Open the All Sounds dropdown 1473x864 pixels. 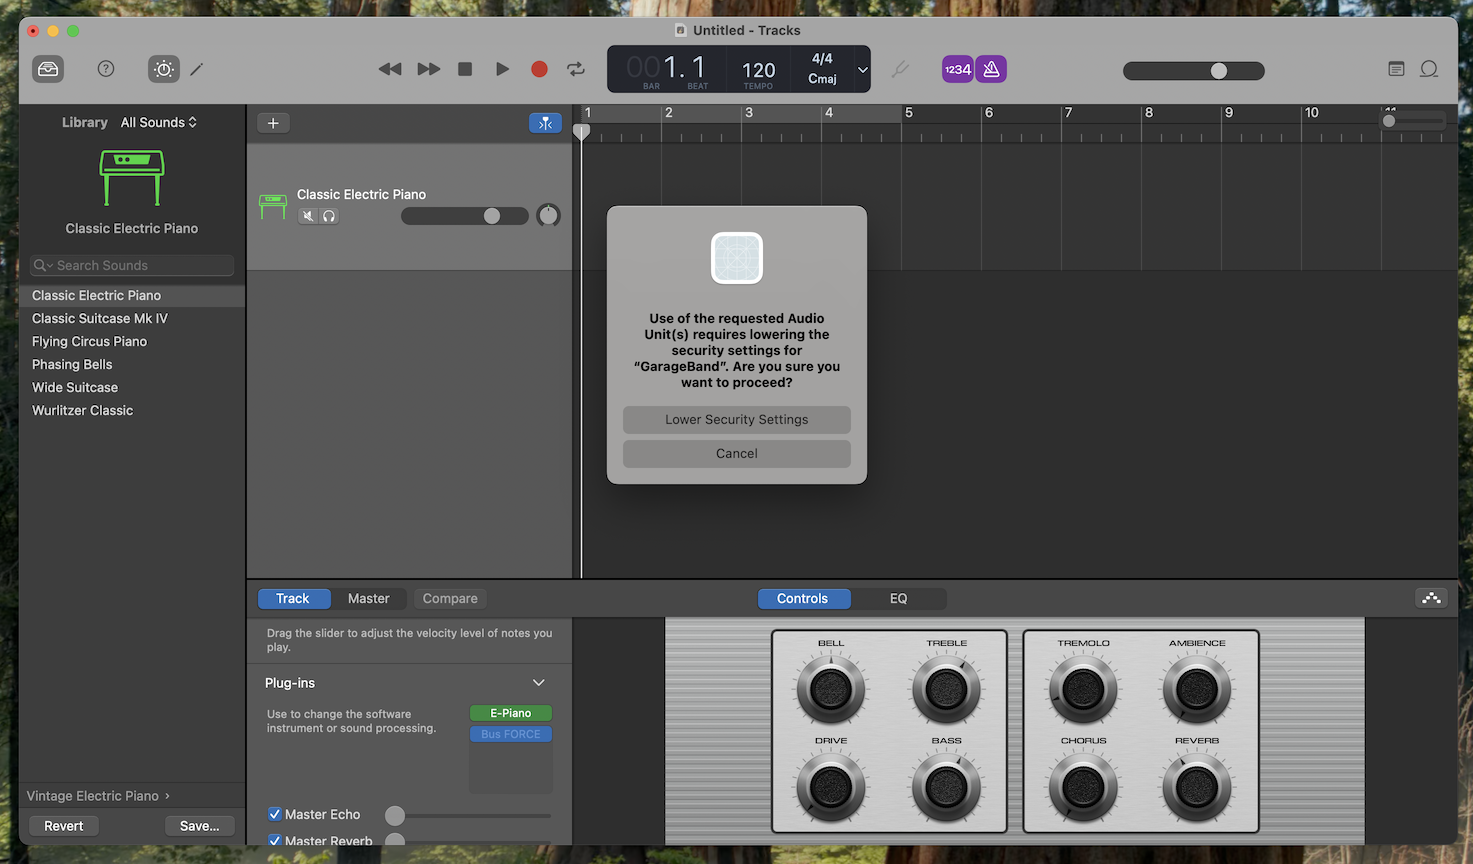[x=159, y=122]
